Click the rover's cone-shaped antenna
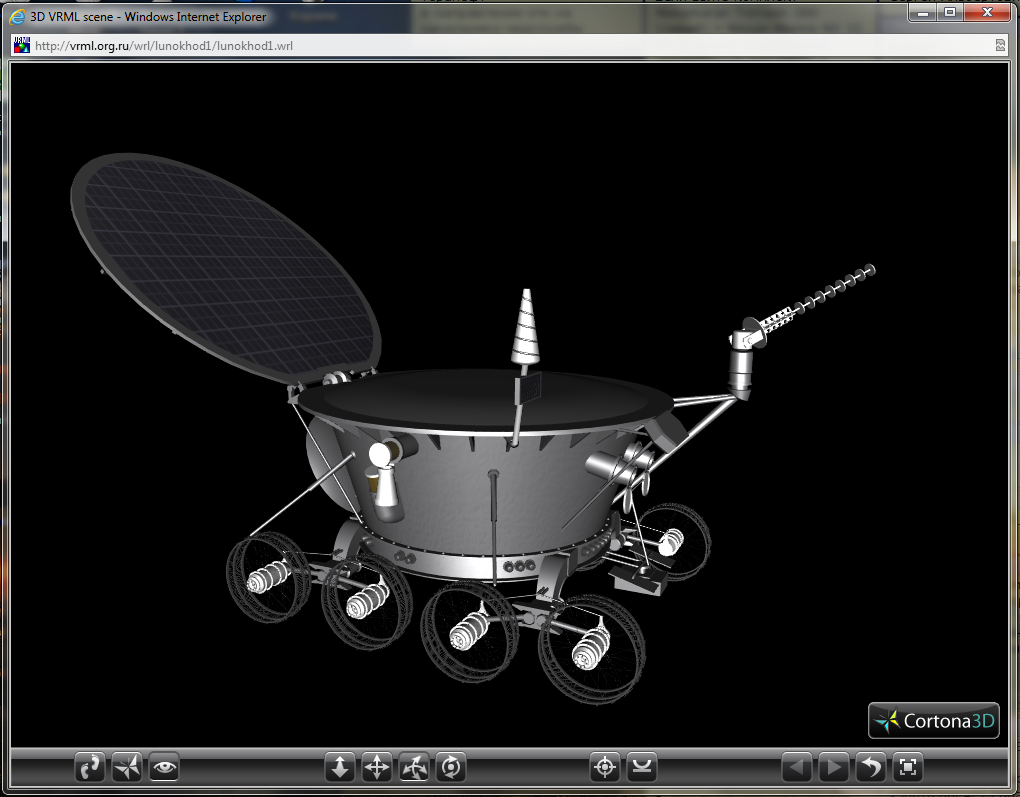Image resolution: width=1020 pixels, height=797 pixels. [526, 330]
